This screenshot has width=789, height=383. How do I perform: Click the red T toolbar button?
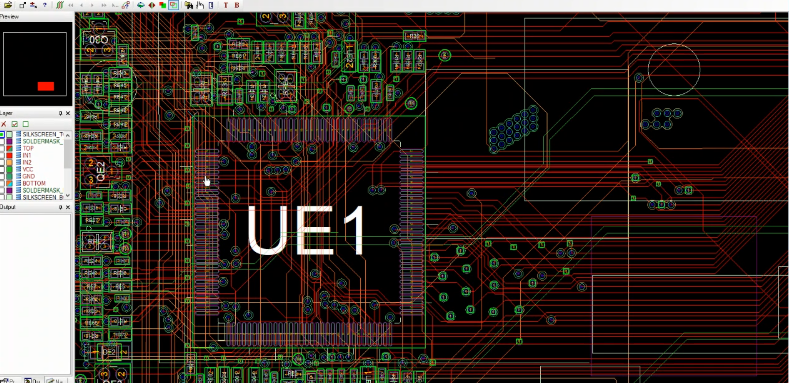point(225,5)
